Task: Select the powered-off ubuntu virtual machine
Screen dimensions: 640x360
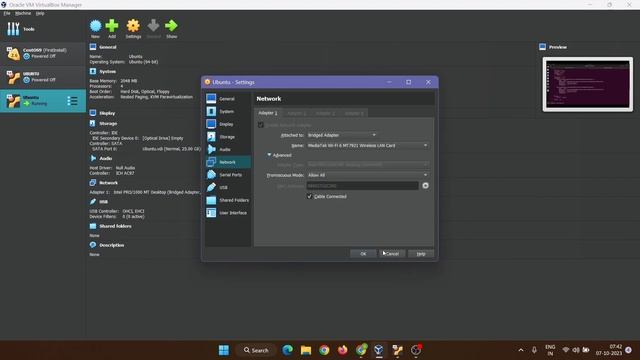Action: pyautogui.click(x=42, y=77)
